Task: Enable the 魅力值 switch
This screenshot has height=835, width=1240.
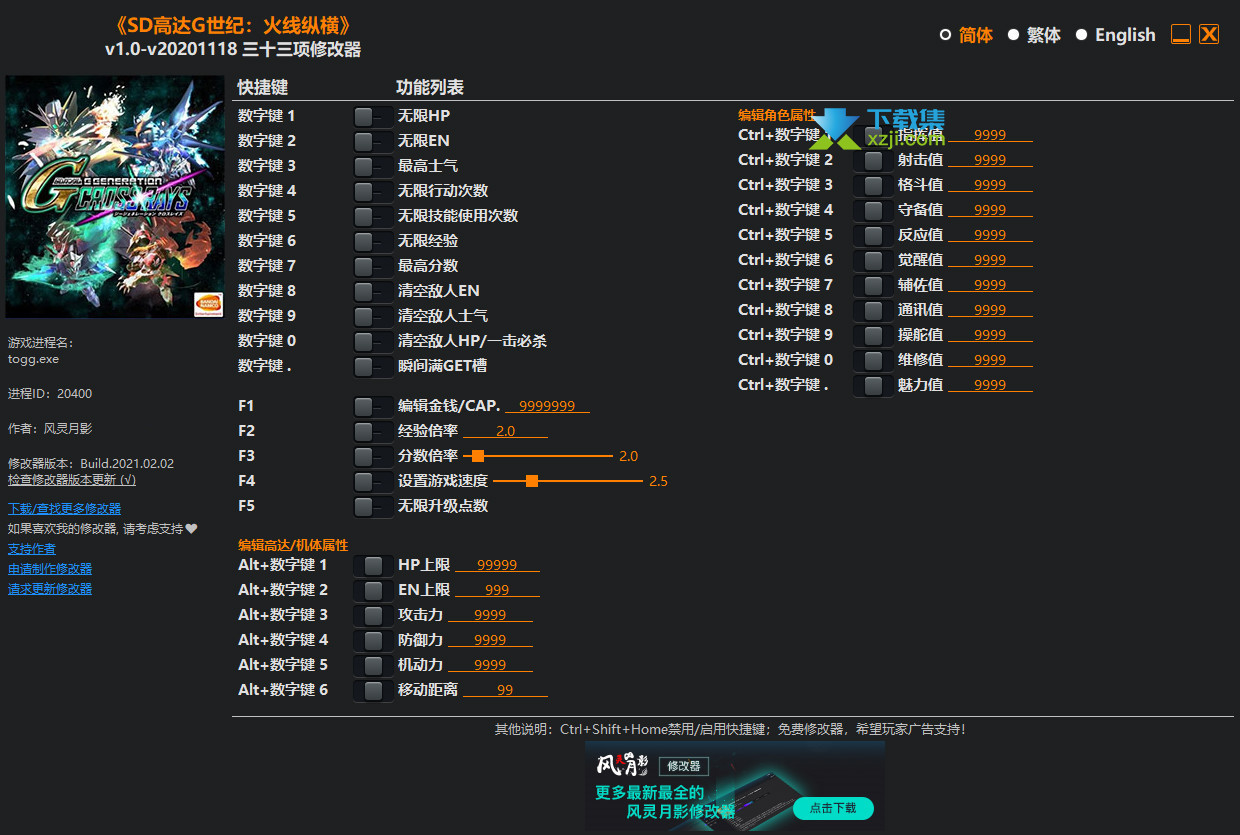Action: pyautogui.click(x=873, y=385)
